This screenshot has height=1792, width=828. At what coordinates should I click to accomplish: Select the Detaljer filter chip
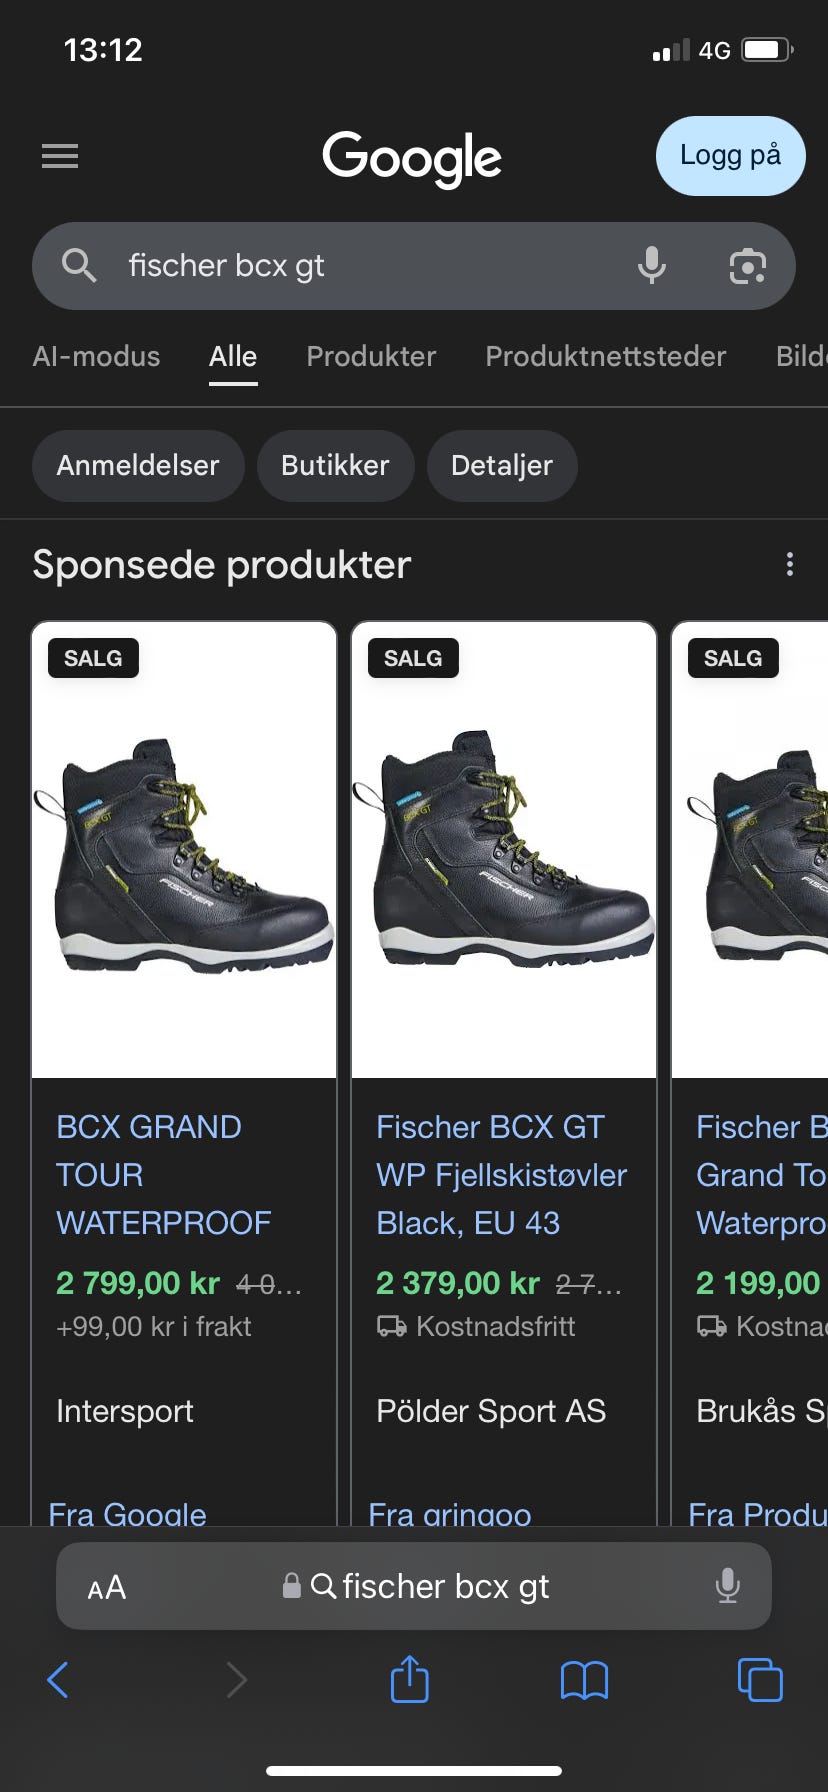[x=501, y=465]
